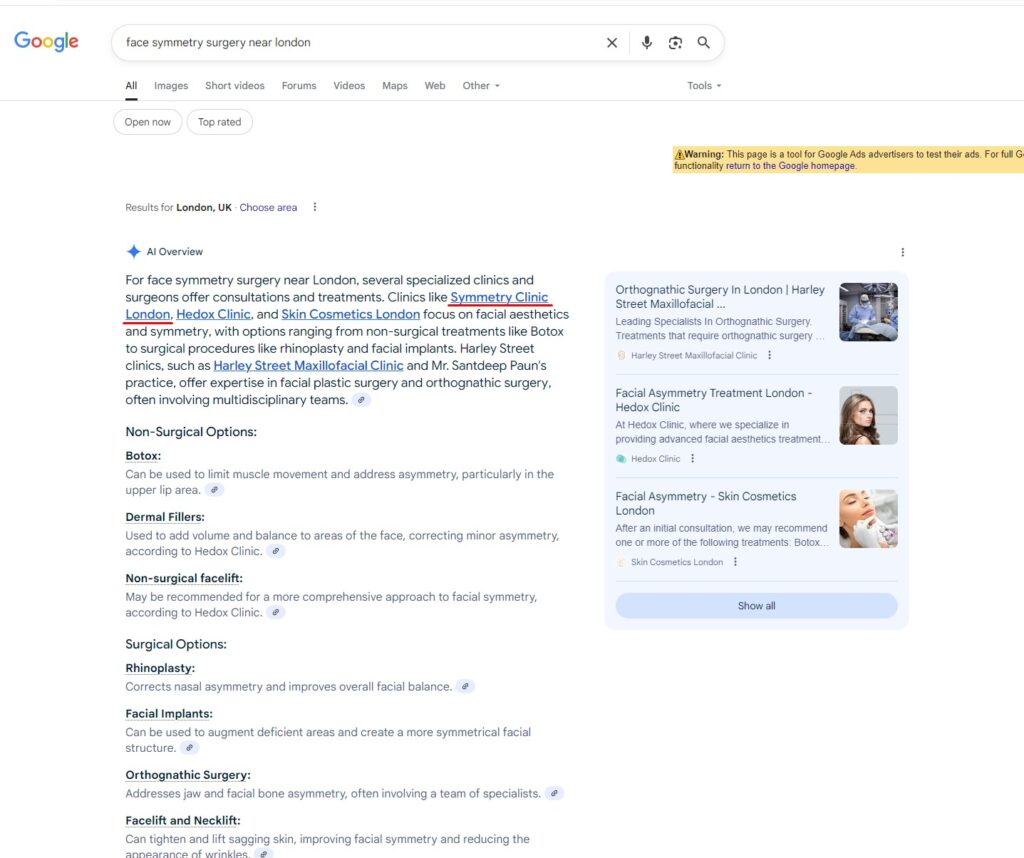Switch to the Maps tab

(394, 86)
